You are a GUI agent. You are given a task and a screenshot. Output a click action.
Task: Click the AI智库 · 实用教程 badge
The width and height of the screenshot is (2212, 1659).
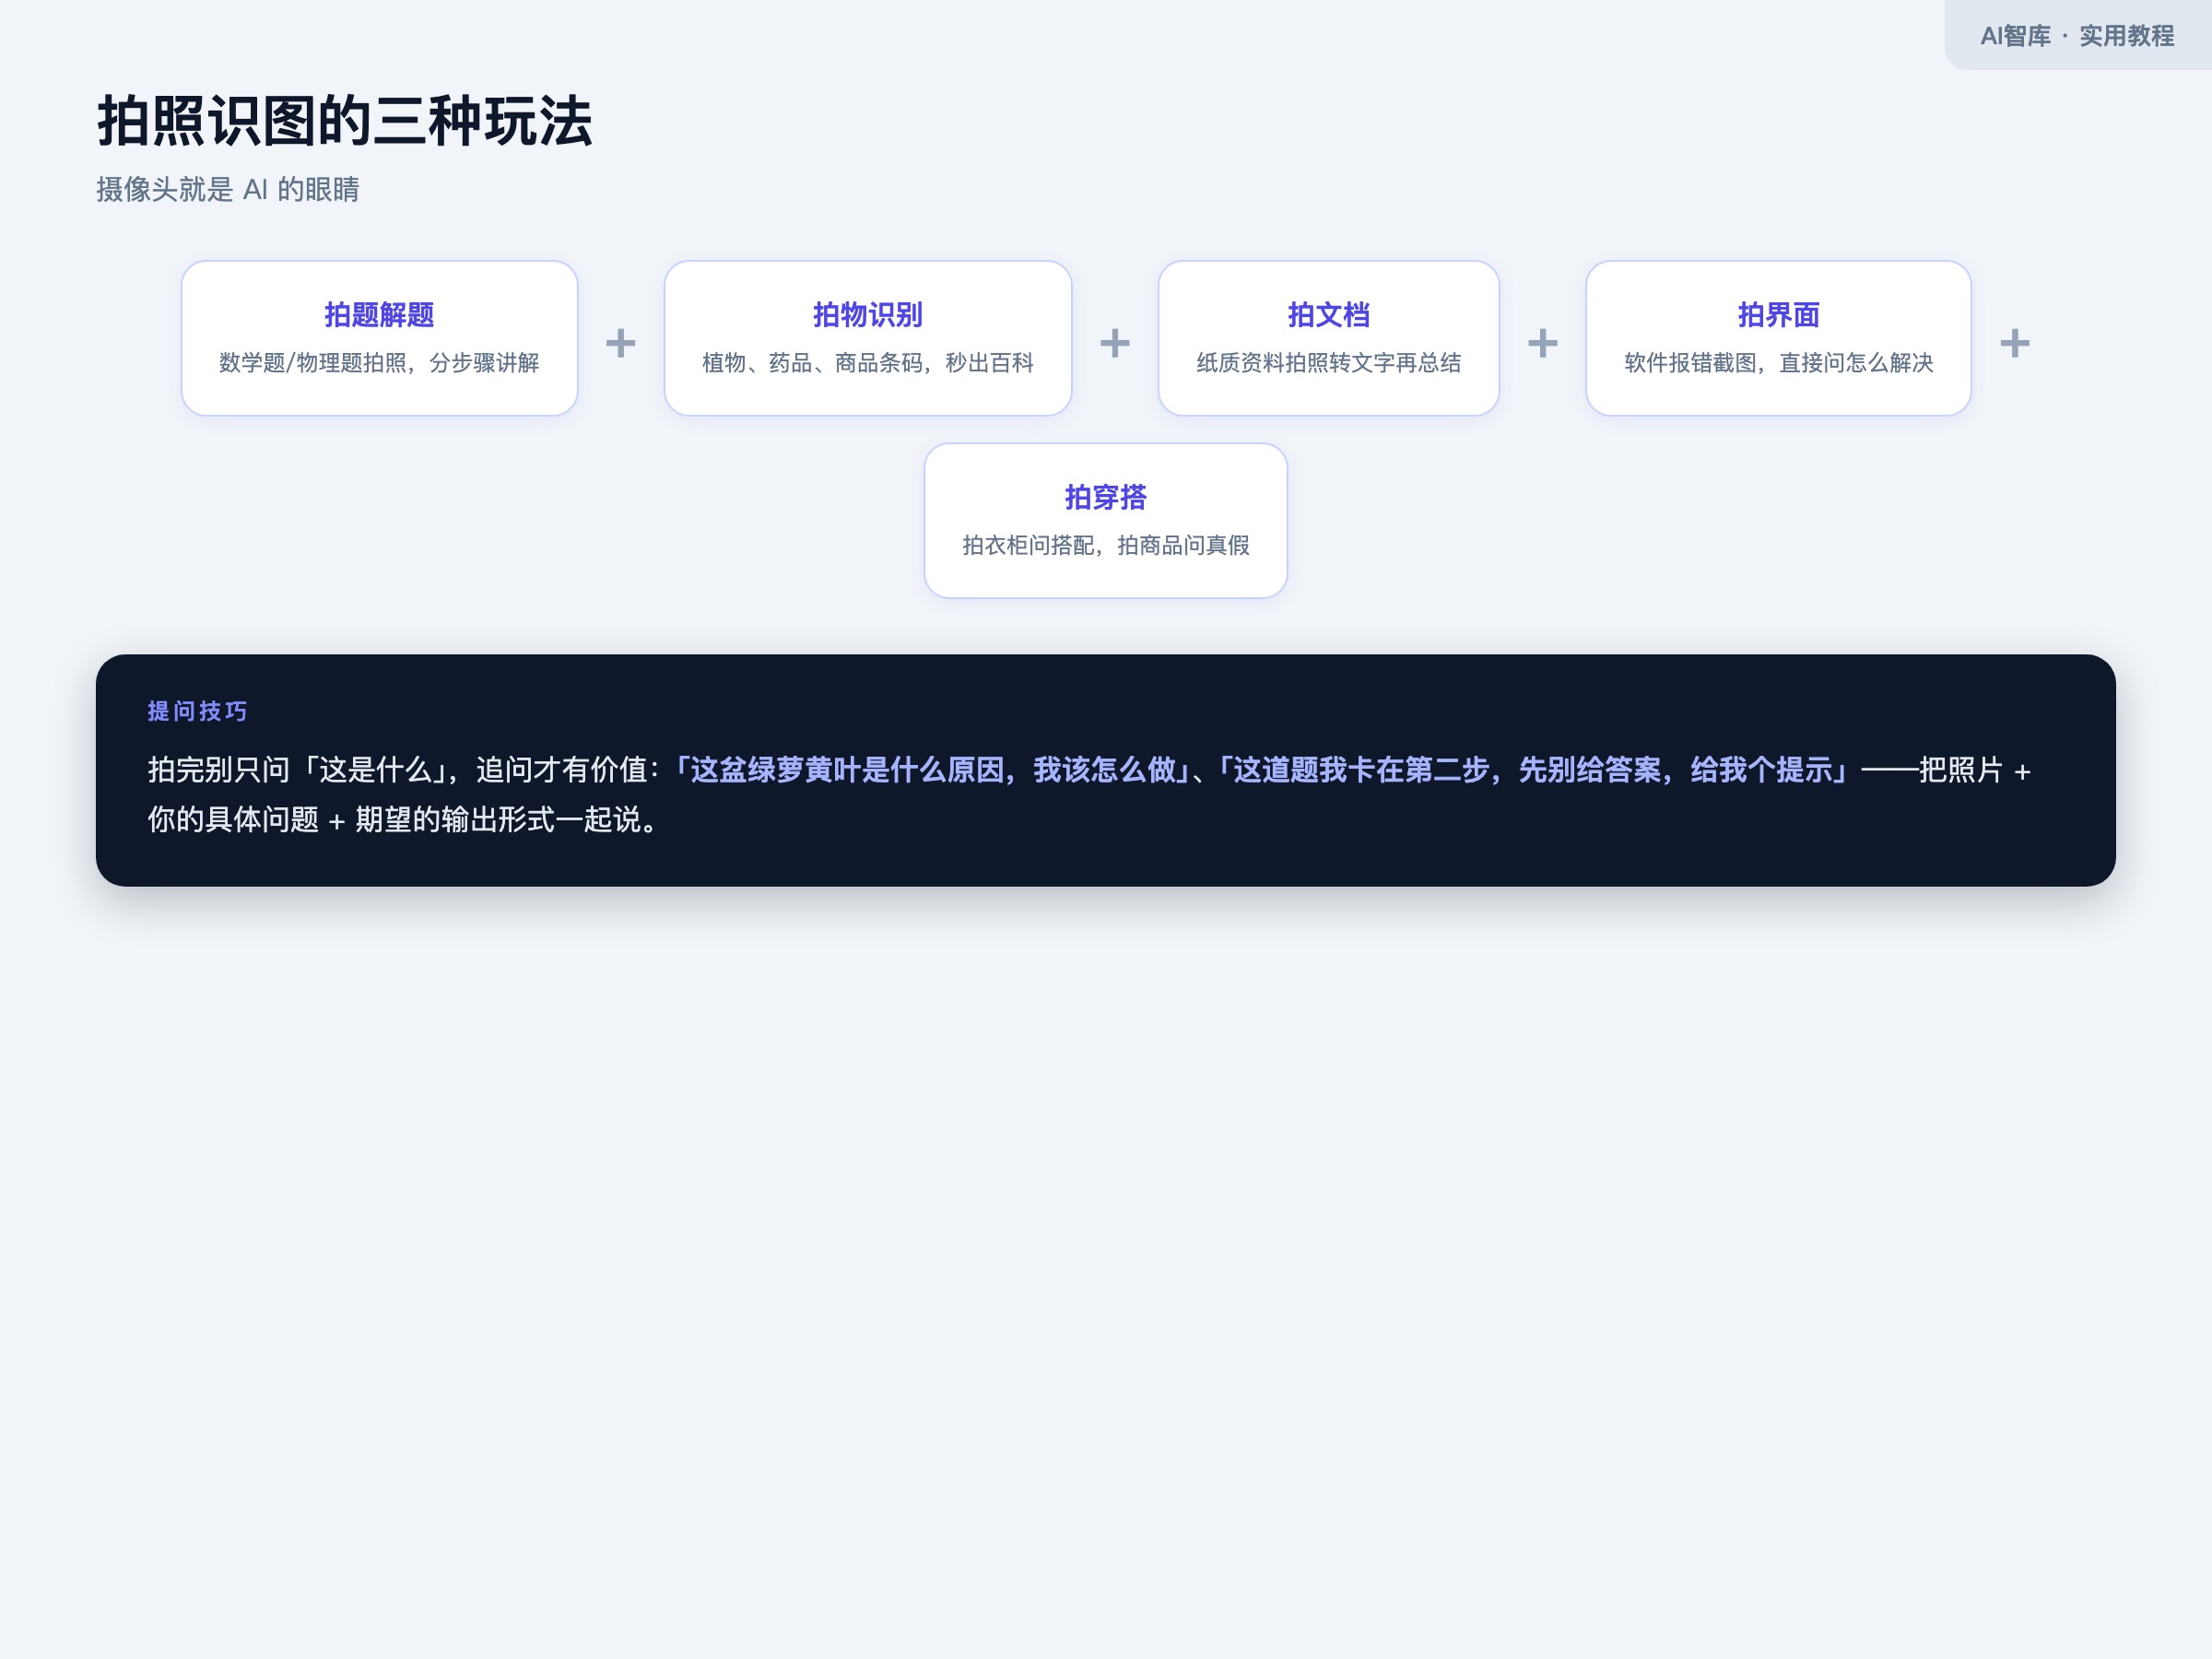(x=2077, y=35)
